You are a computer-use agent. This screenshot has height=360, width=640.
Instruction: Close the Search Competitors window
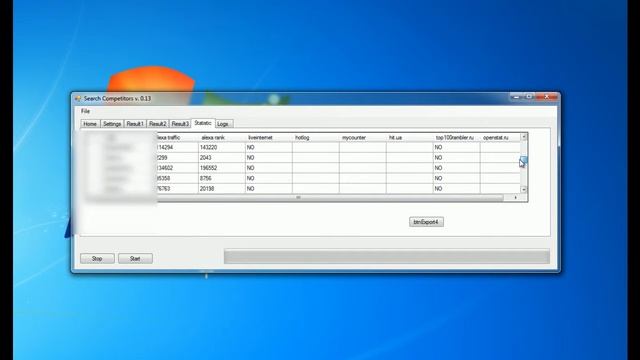click(547, 97)
